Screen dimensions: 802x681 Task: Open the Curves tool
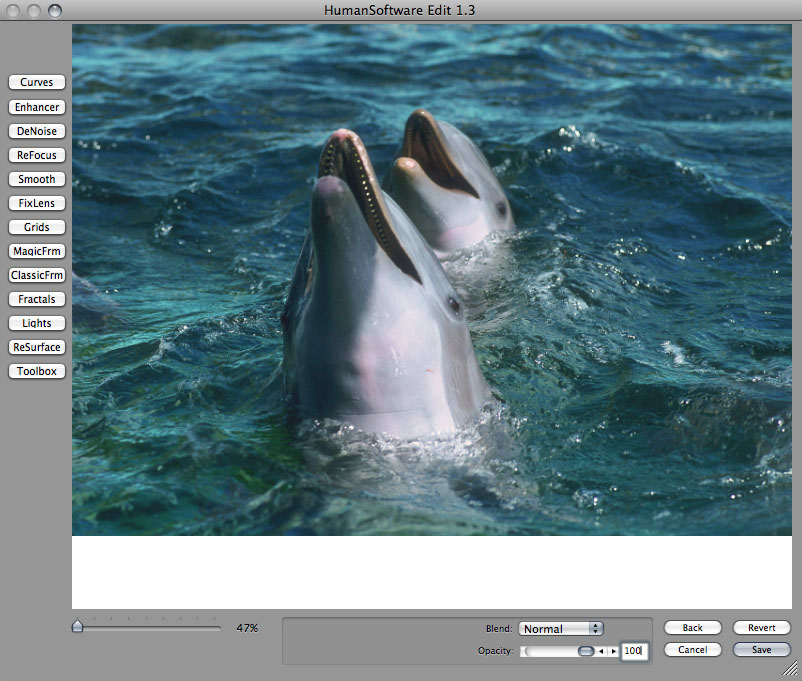pos(37,82)
